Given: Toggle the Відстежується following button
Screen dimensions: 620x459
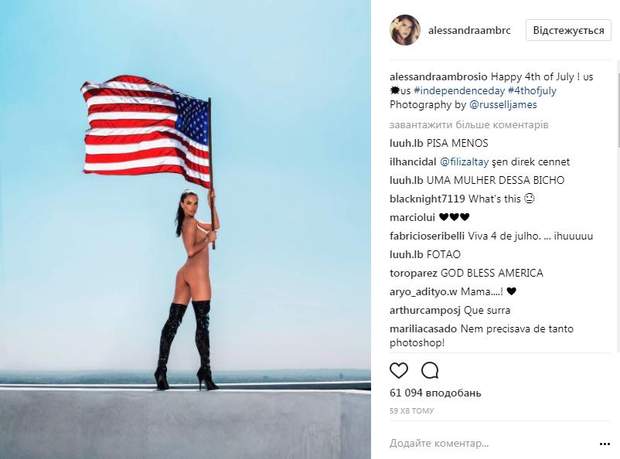Looking at the screenshot, I should tap(568, 30).
